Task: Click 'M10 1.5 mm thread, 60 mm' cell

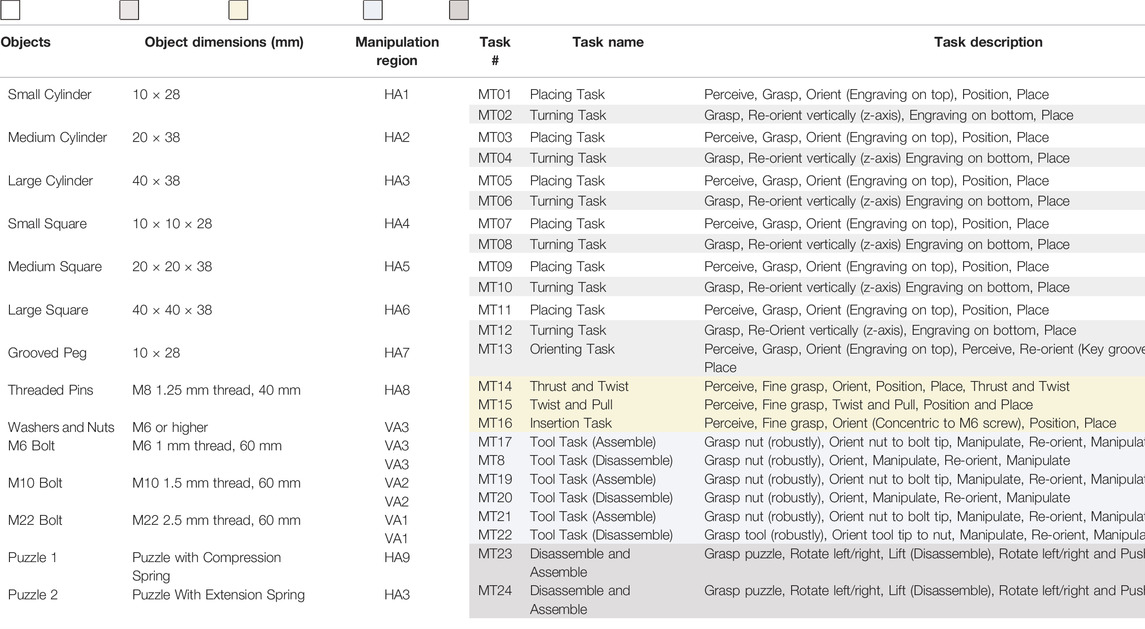Action: click(x=216, y=483)
